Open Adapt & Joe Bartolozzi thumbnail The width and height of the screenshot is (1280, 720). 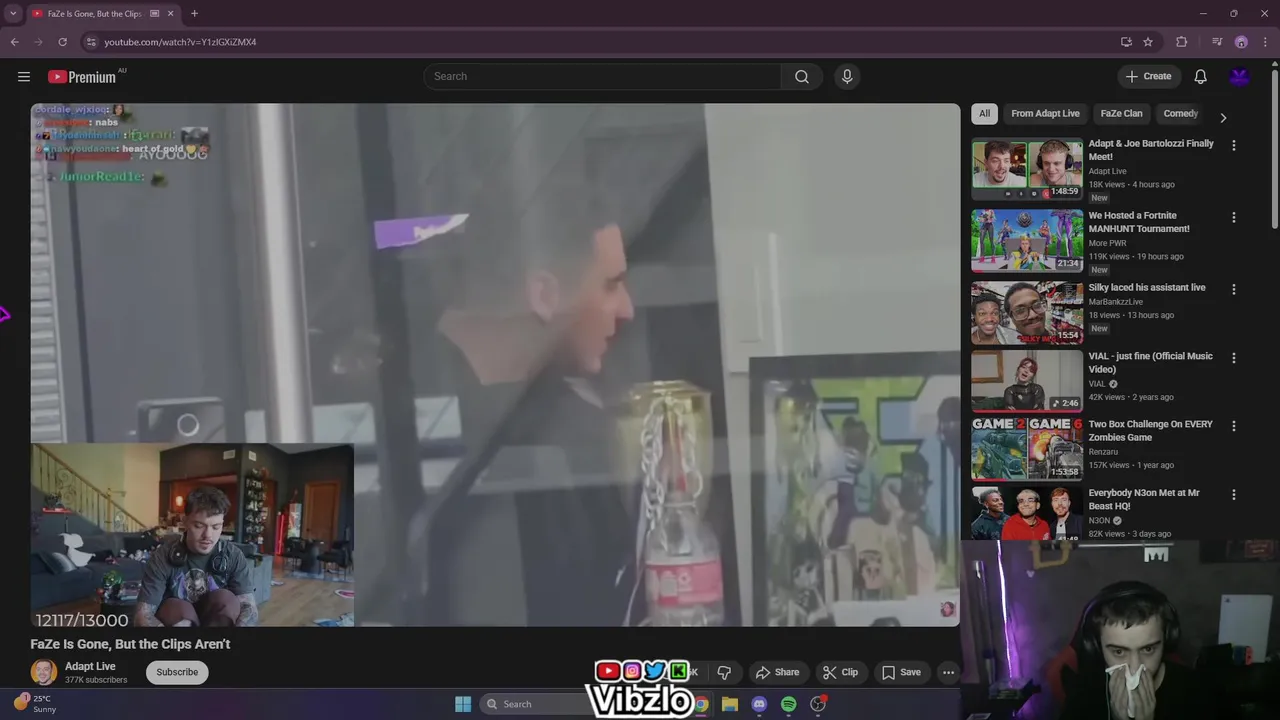click(1027, 169)
